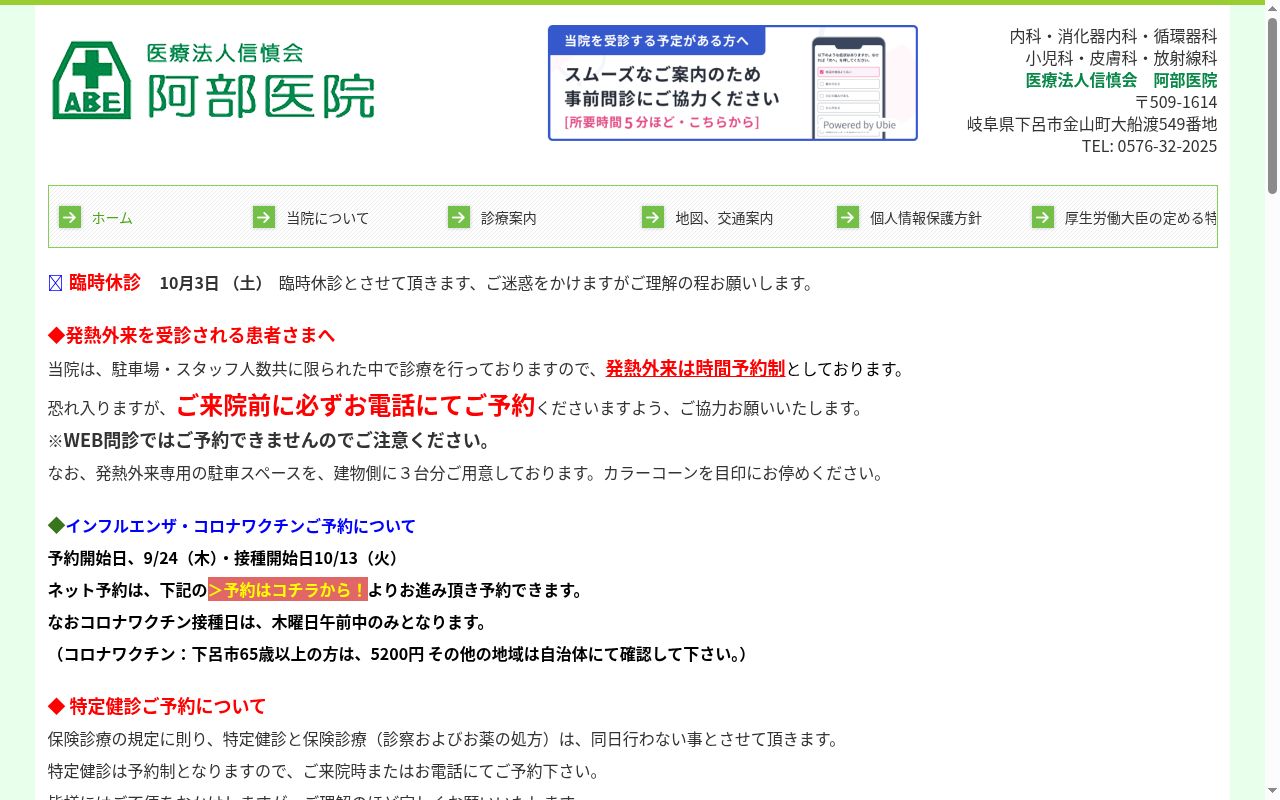Click the 発熱外来は時間予約制 underlined link
This screenshot has height=800, width=1280.
pyautogui.click(x=695, y=368)
